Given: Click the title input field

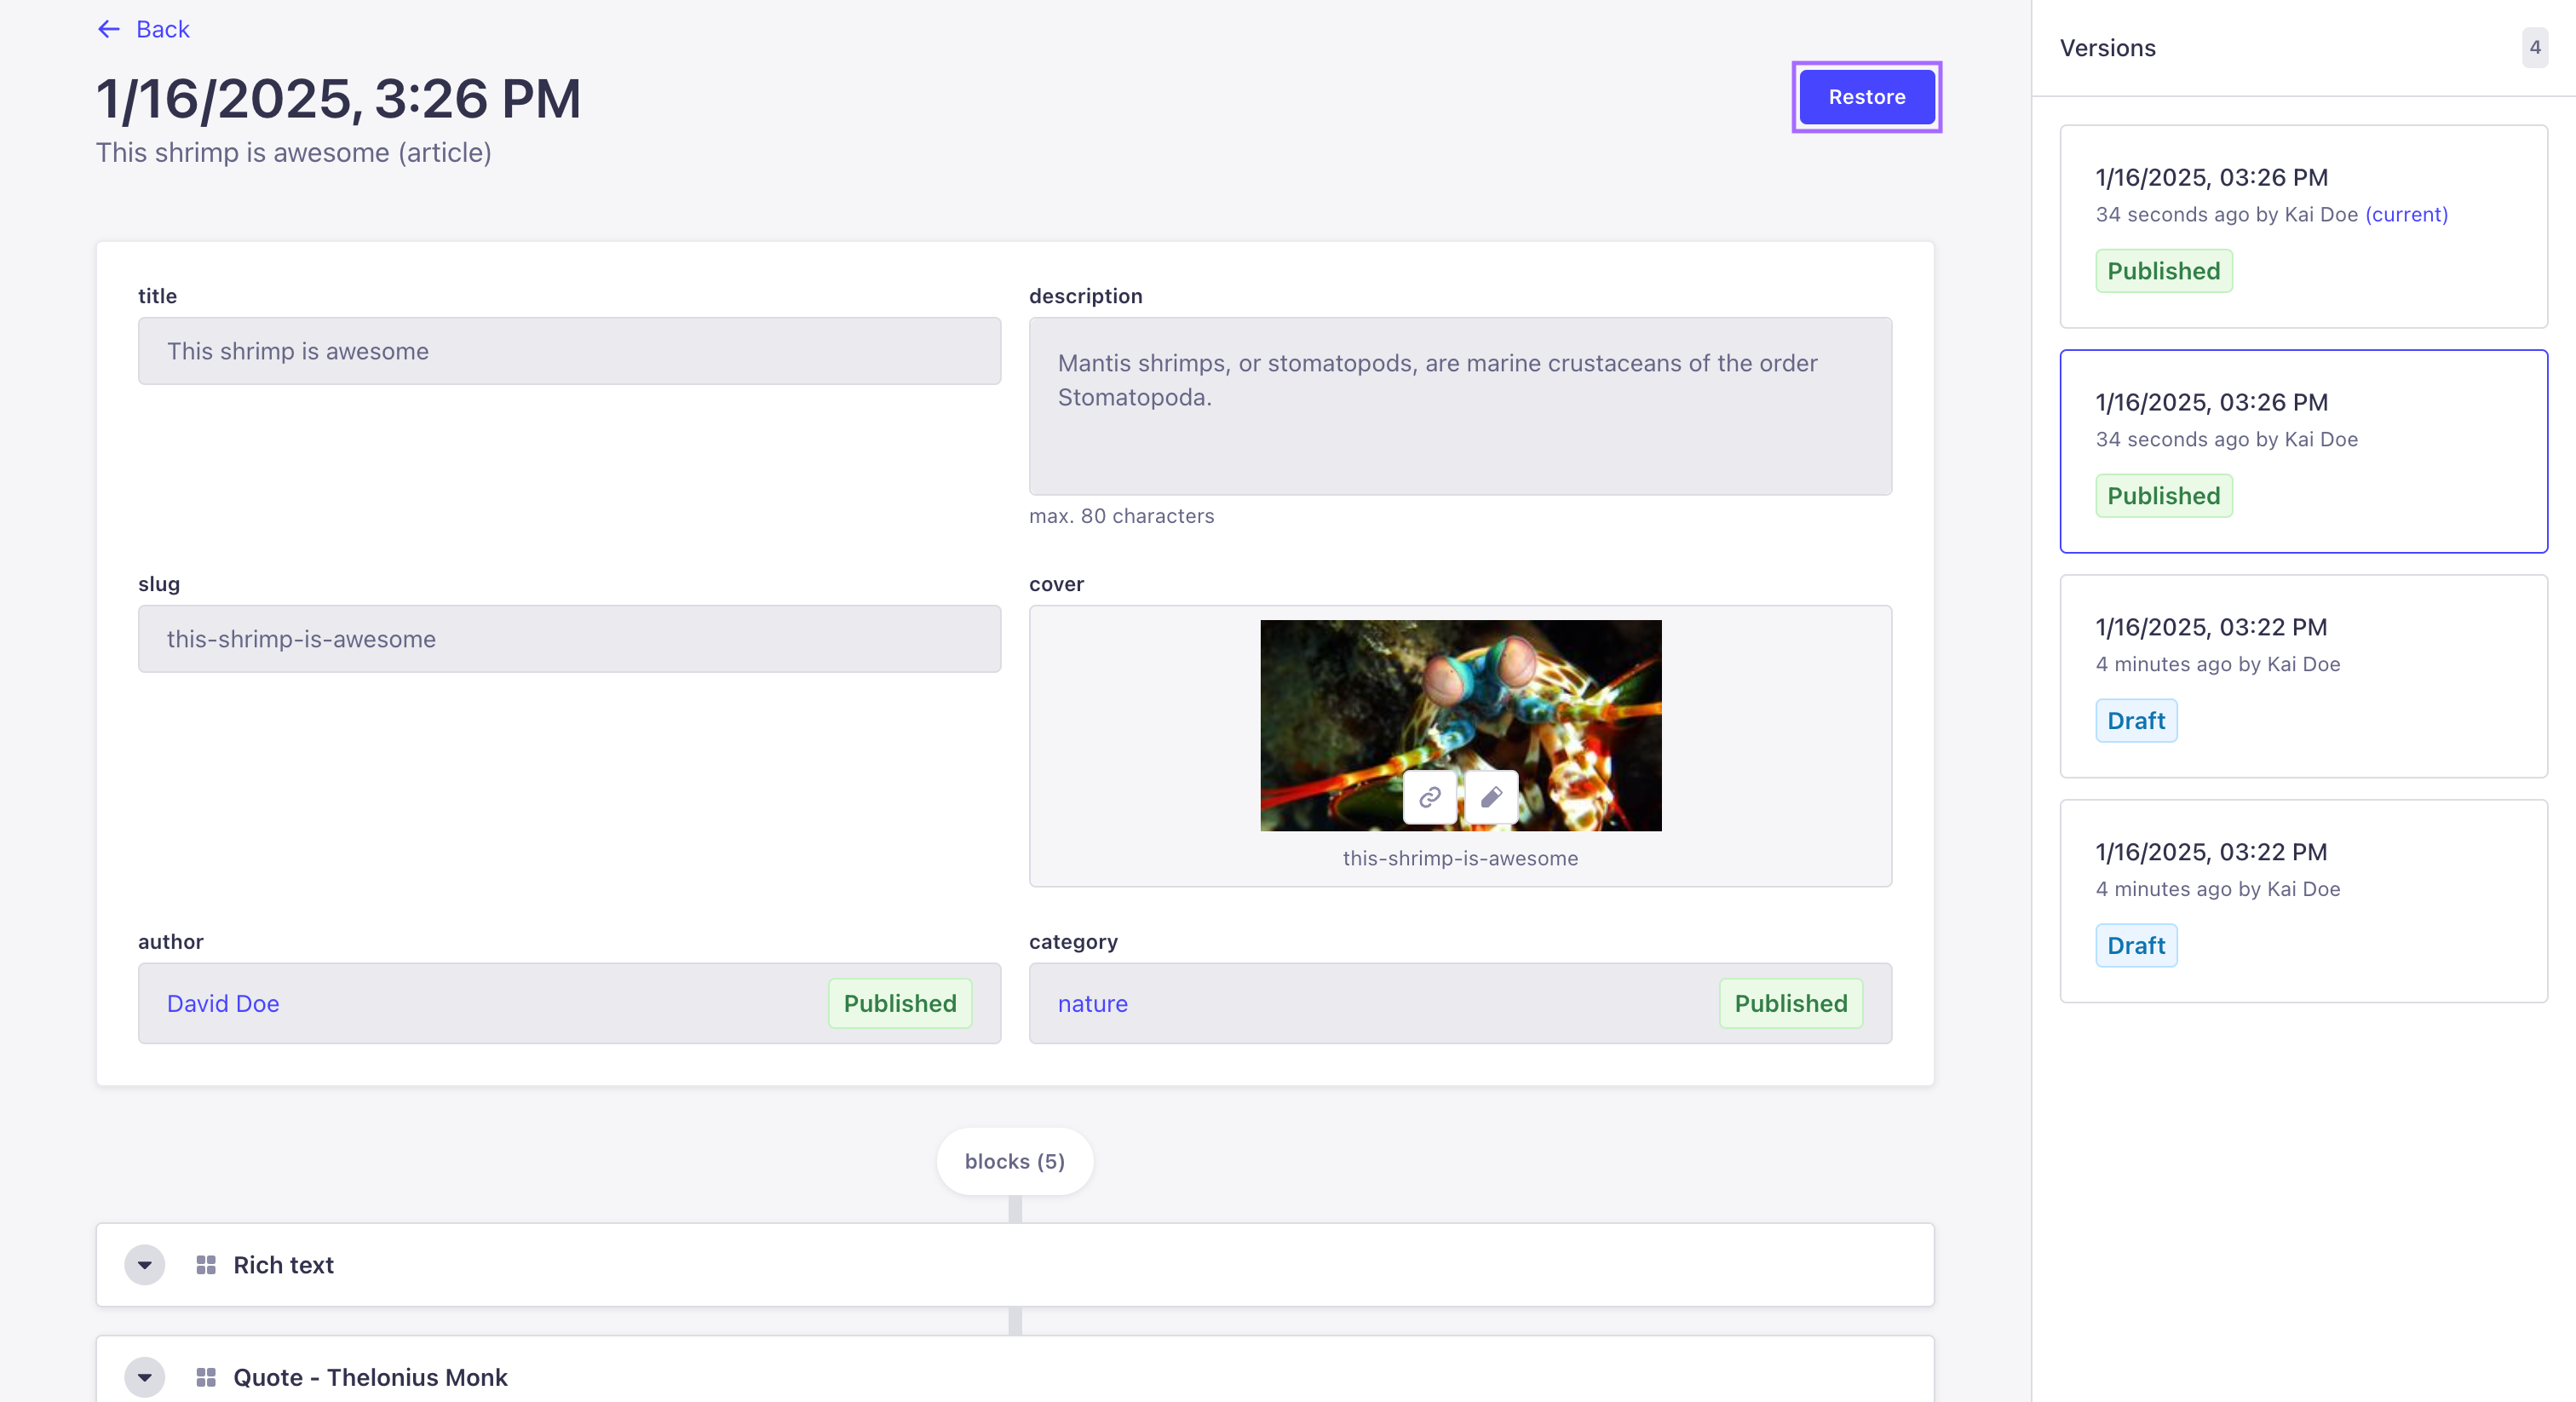Looking at the screenshot, I should point(568,351).
